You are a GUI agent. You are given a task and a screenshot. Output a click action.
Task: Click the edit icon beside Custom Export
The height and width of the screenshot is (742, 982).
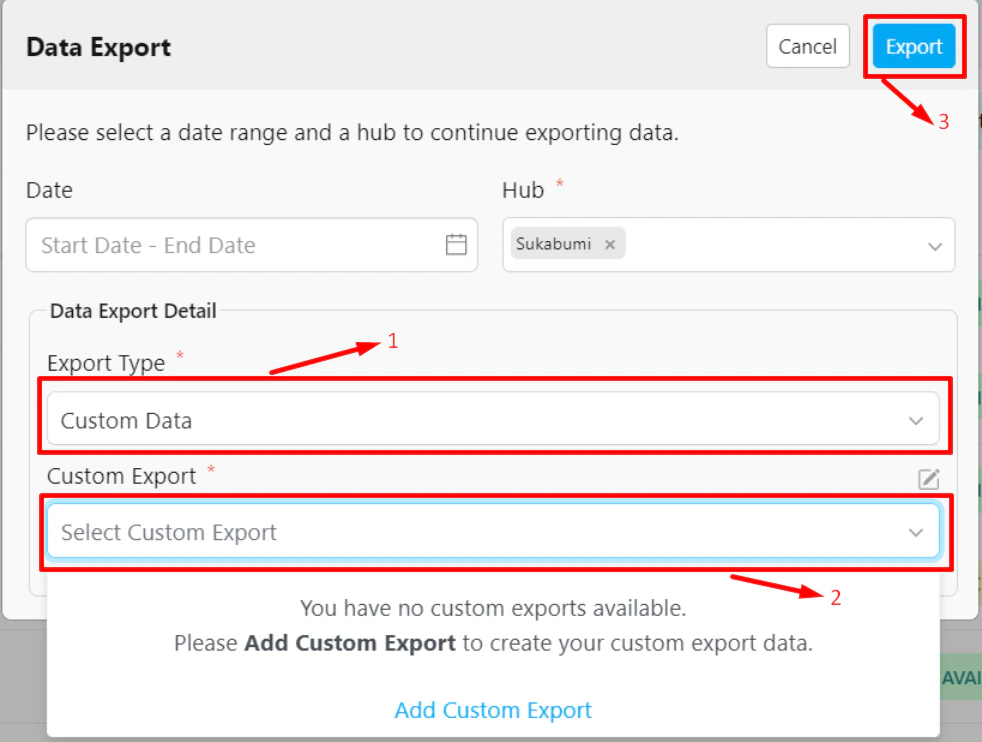click(929, 479)
